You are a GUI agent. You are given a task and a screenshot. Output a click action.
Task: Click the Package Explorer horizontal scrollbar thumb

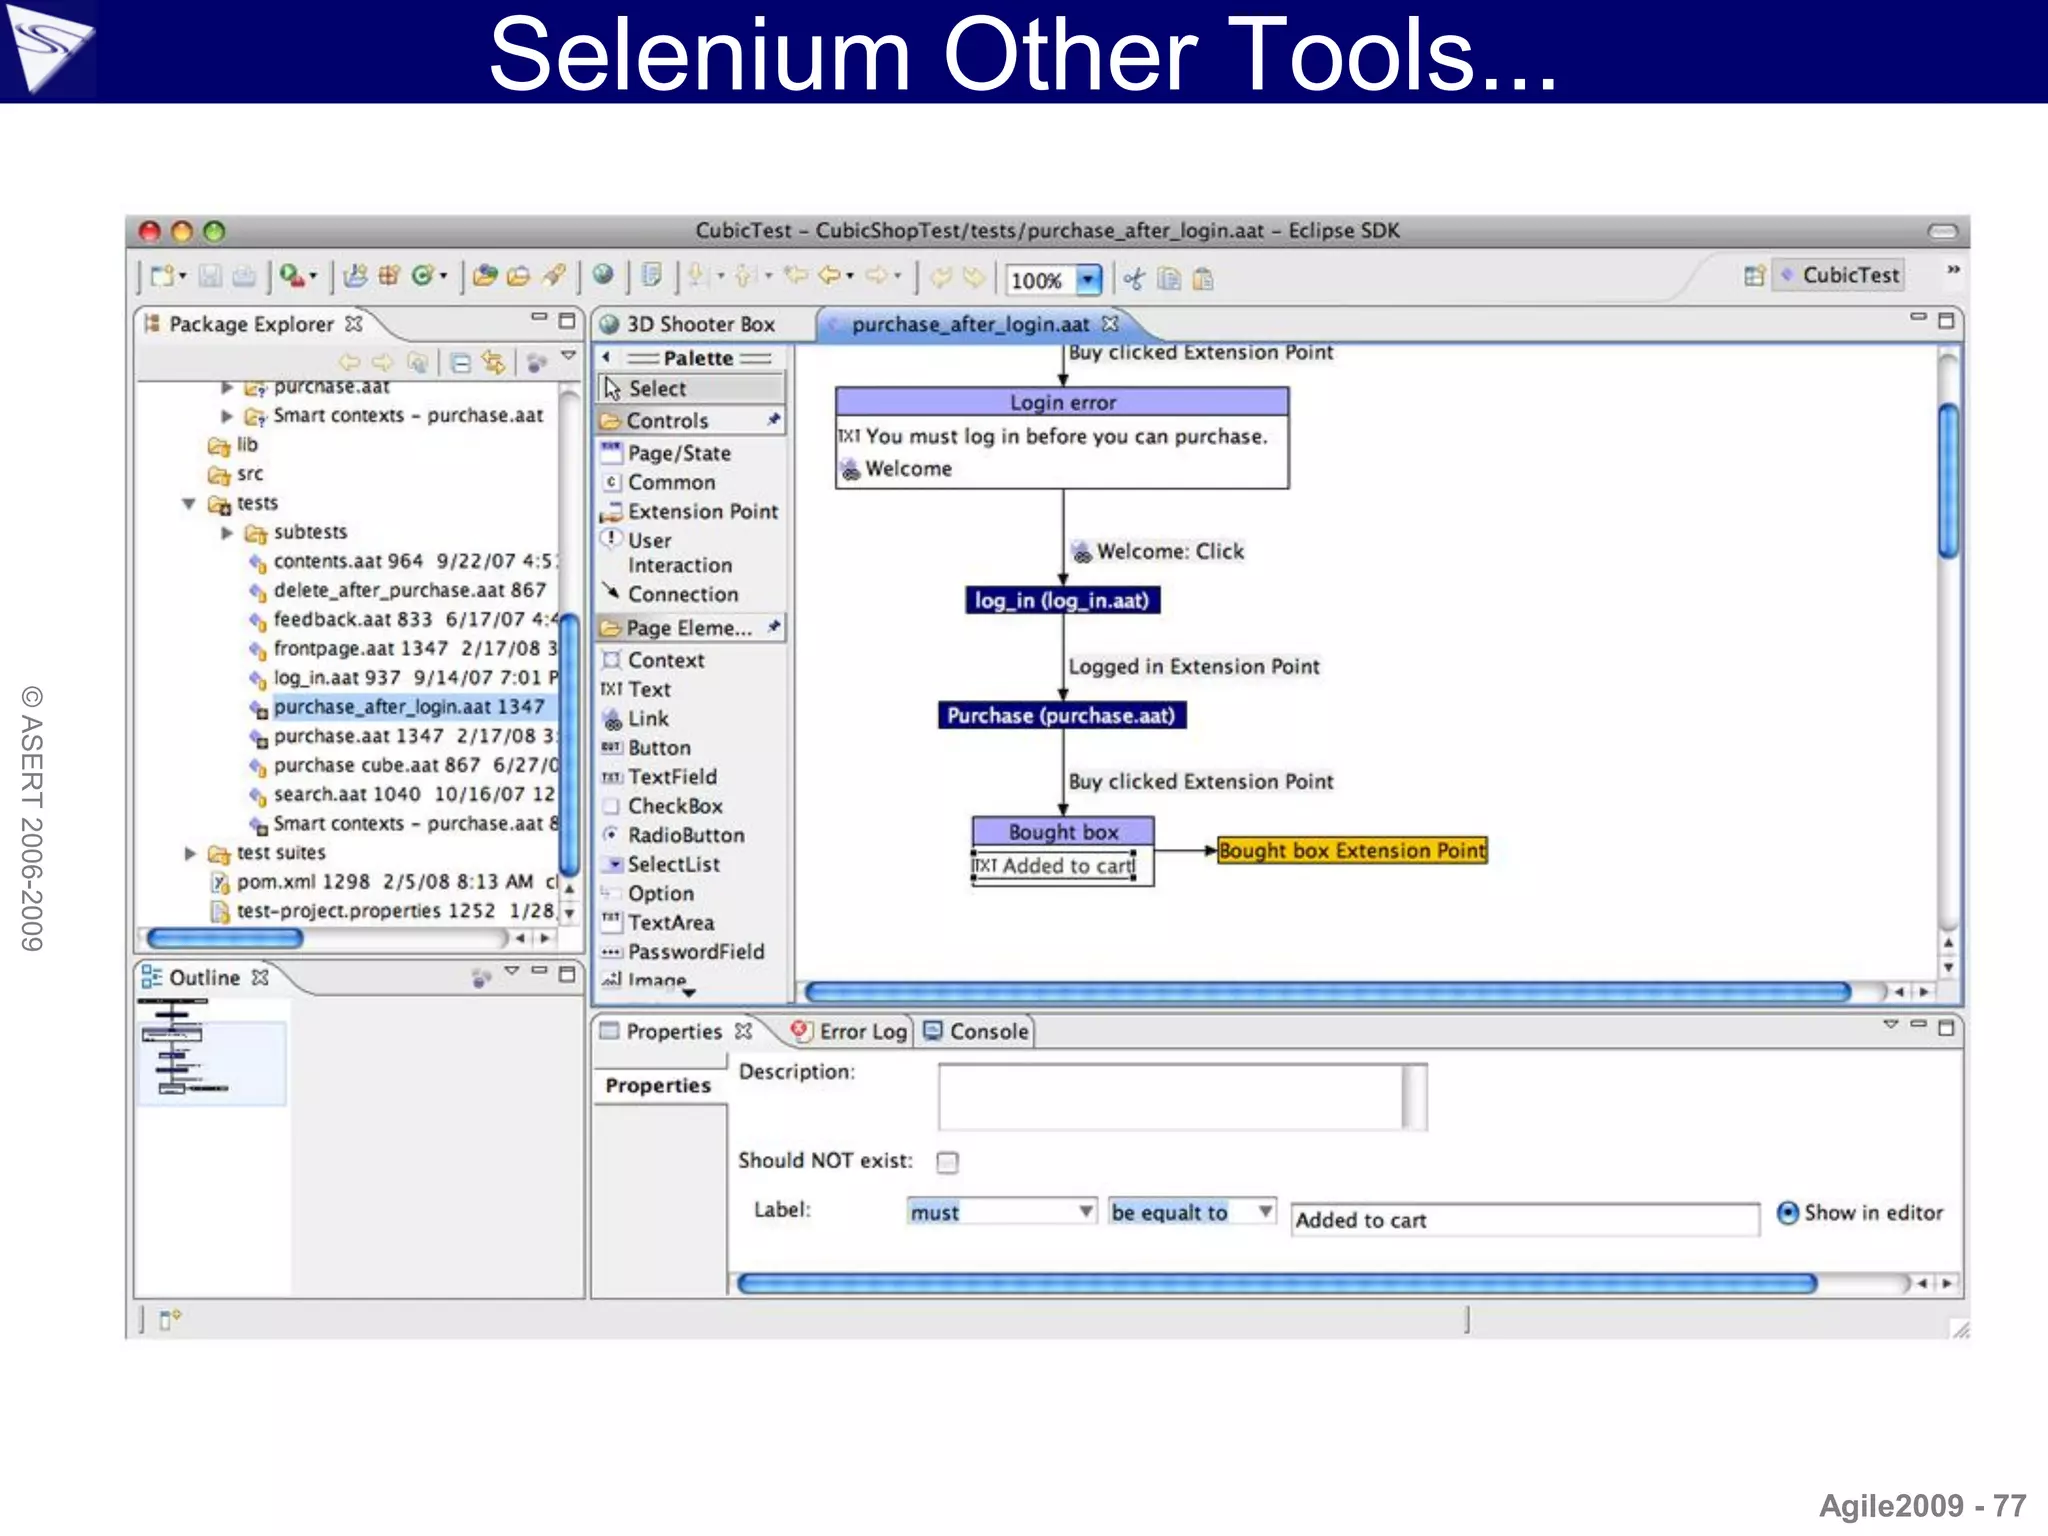224,938
